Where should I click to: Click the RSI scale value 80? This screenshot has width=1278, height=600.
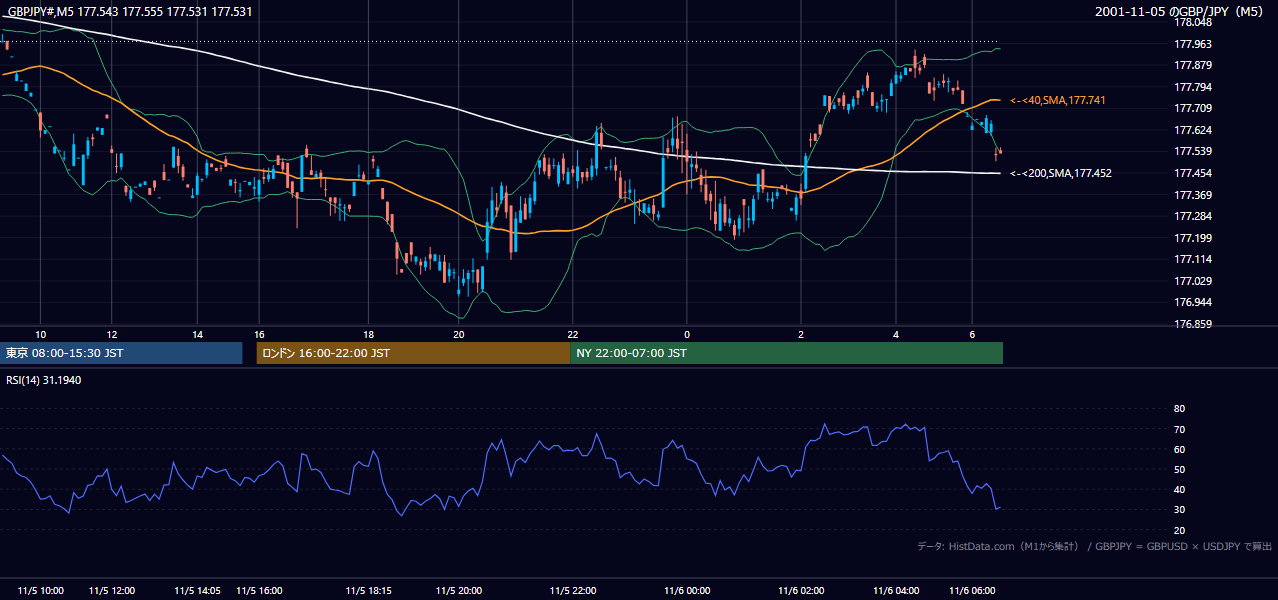tap(1179, 409)
